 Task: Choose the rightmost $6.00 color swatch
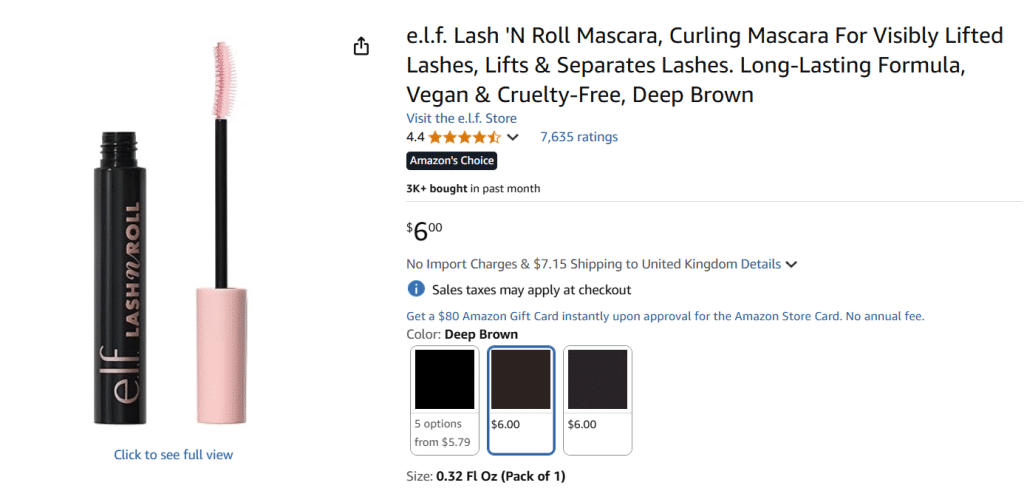597,399
